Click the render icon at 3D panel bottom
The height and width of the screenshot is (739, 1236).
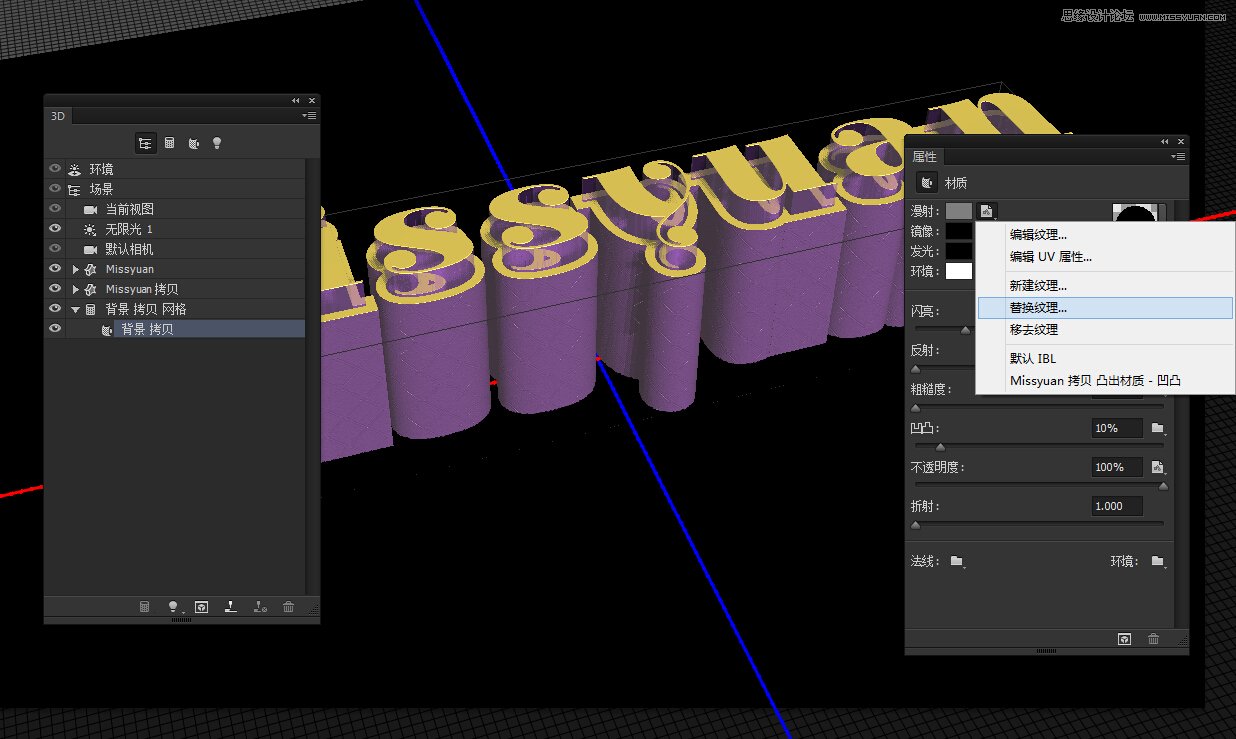tap(201, 606)
